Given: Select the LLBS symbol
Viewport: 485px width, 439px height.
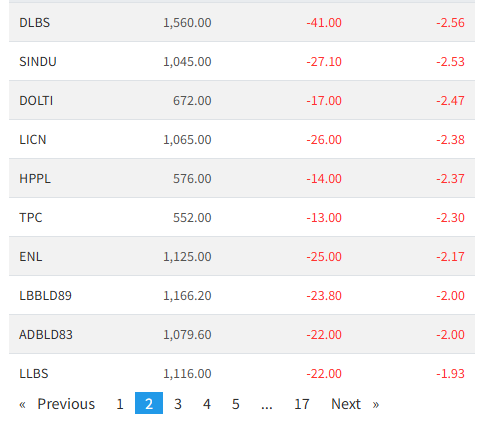Looking at the screenshot, I should (x=34, y=374).
